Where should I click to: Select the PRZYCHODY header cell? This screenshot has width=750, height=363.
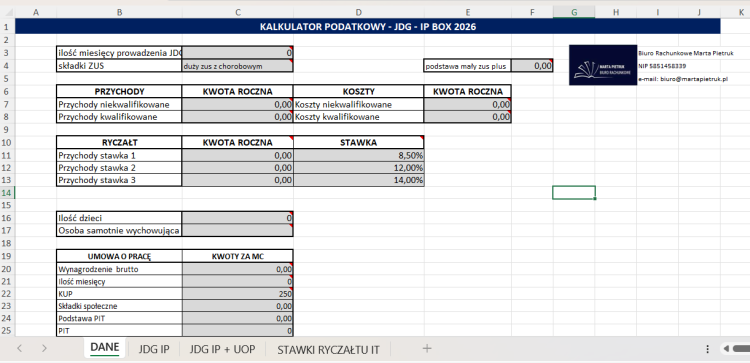pos(119,91)
